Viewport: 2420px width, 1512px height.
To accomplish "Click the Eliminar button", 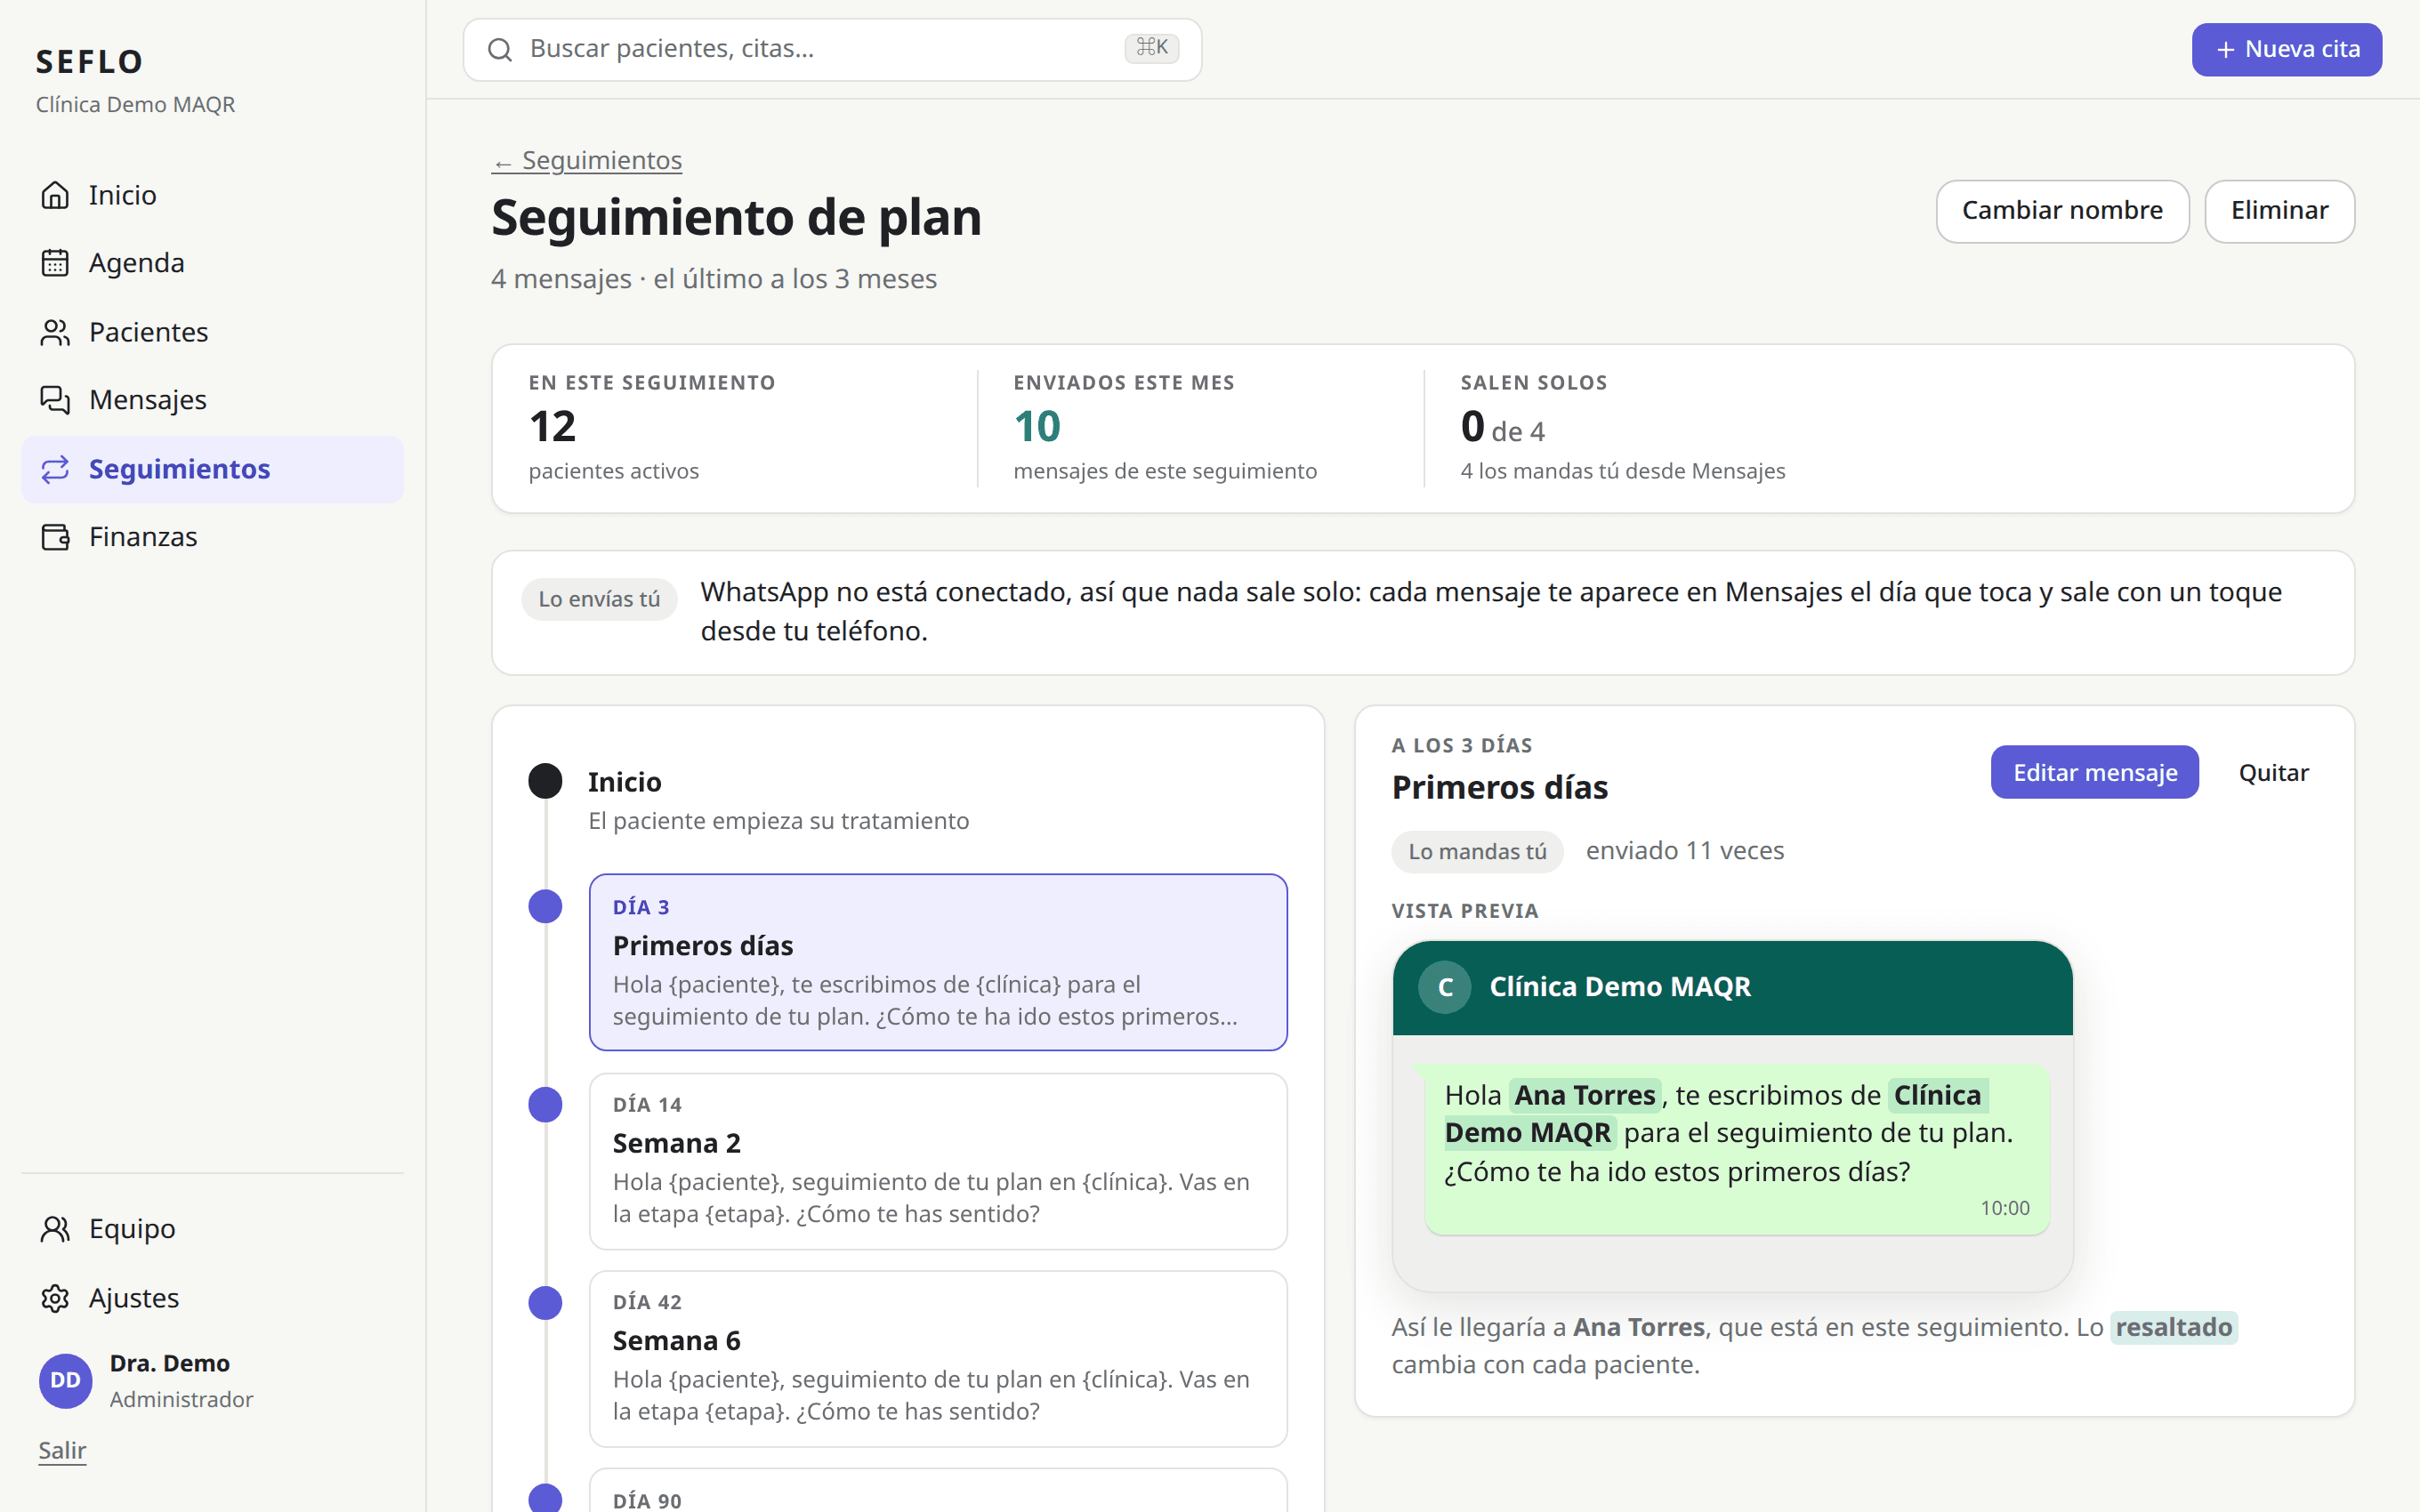I will 2279,211.
